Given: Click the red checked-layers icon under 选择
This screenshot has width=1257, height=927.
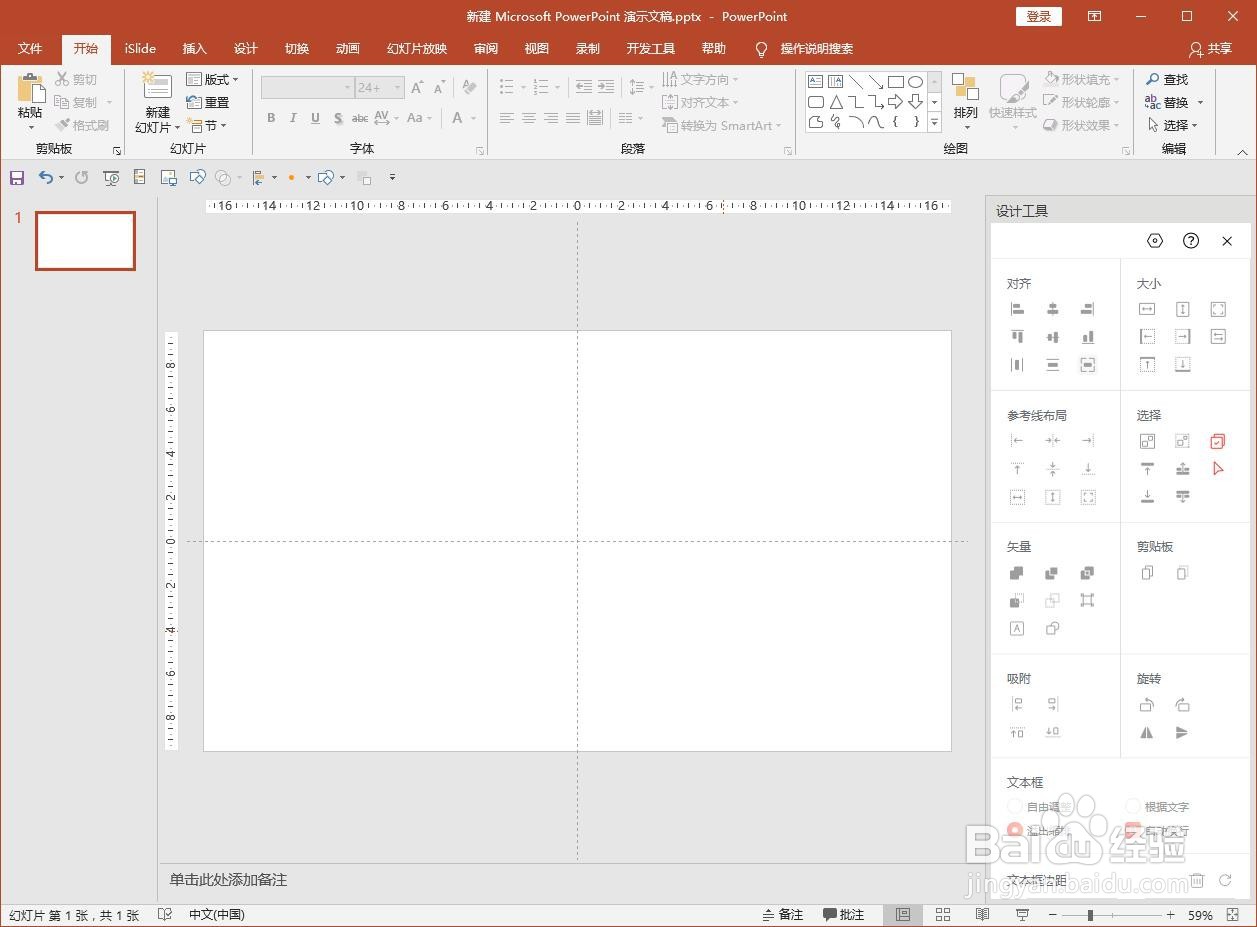Looking at the screenshot, I should click(1218, 441).
